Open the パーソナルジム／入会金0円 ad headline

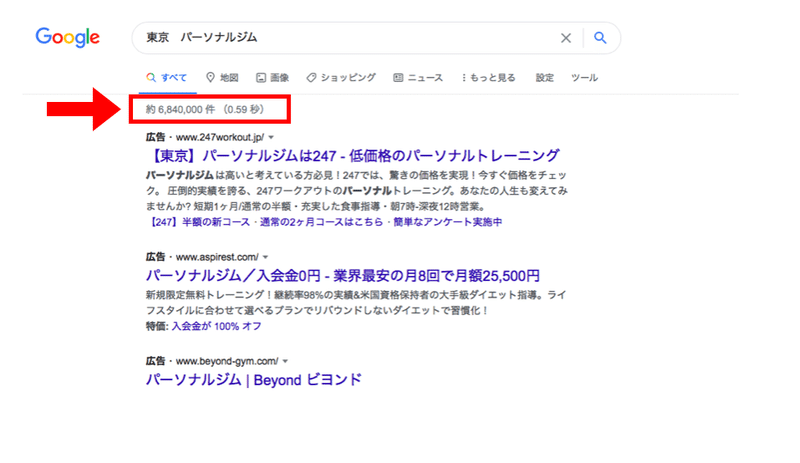coord(343,276)
